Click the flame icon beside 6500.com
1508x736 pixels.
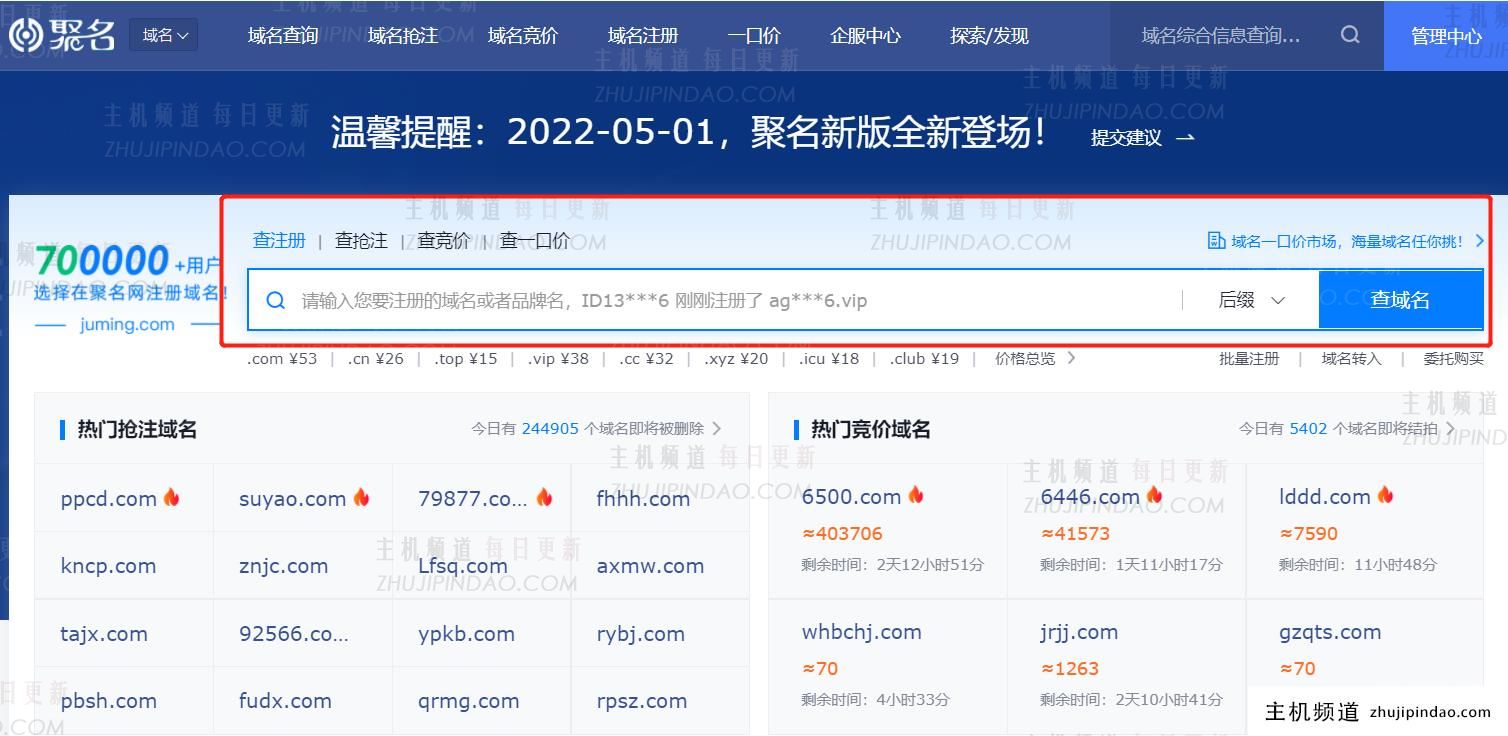pos(915,495)
